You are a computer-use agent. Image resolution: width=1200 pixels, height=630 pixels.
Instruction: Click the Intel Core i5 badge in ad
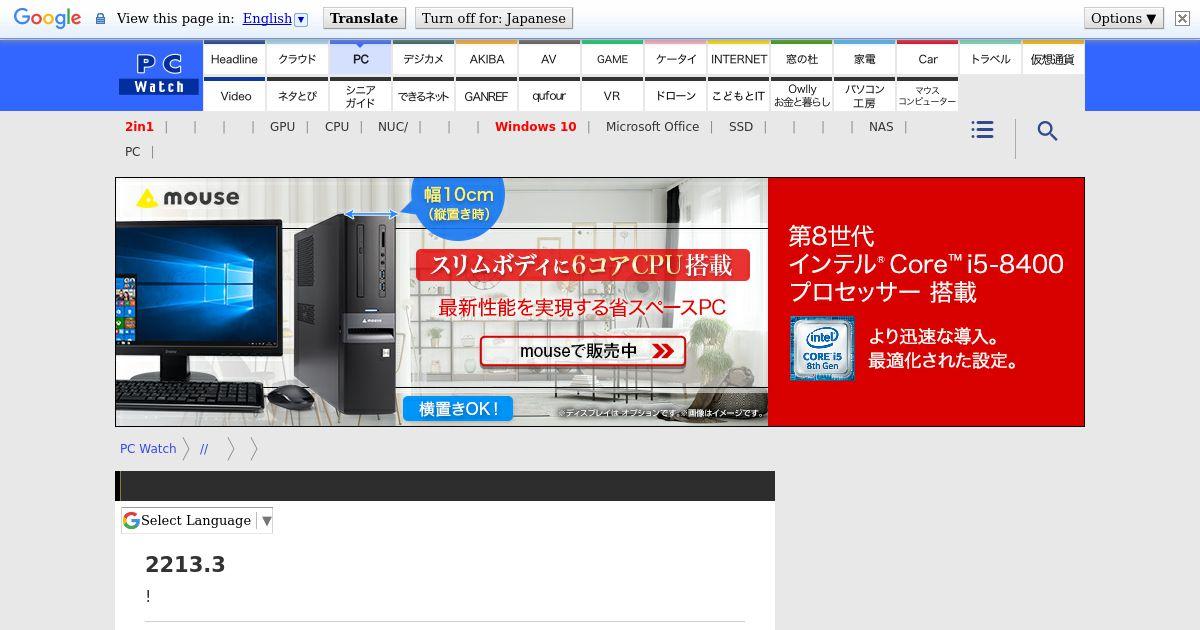(822, 348)
